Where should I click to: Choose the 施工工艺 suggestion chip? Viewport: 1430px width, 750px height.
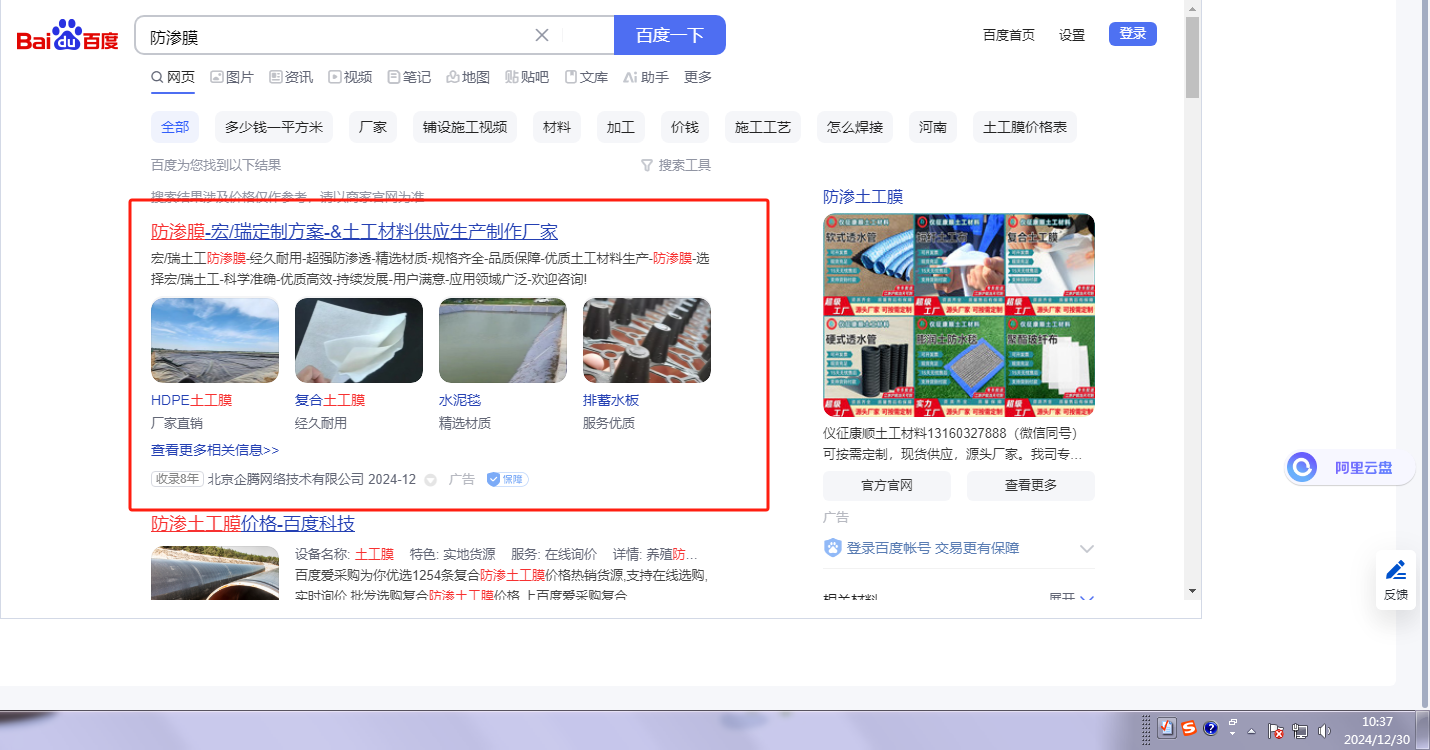(763, 127)
